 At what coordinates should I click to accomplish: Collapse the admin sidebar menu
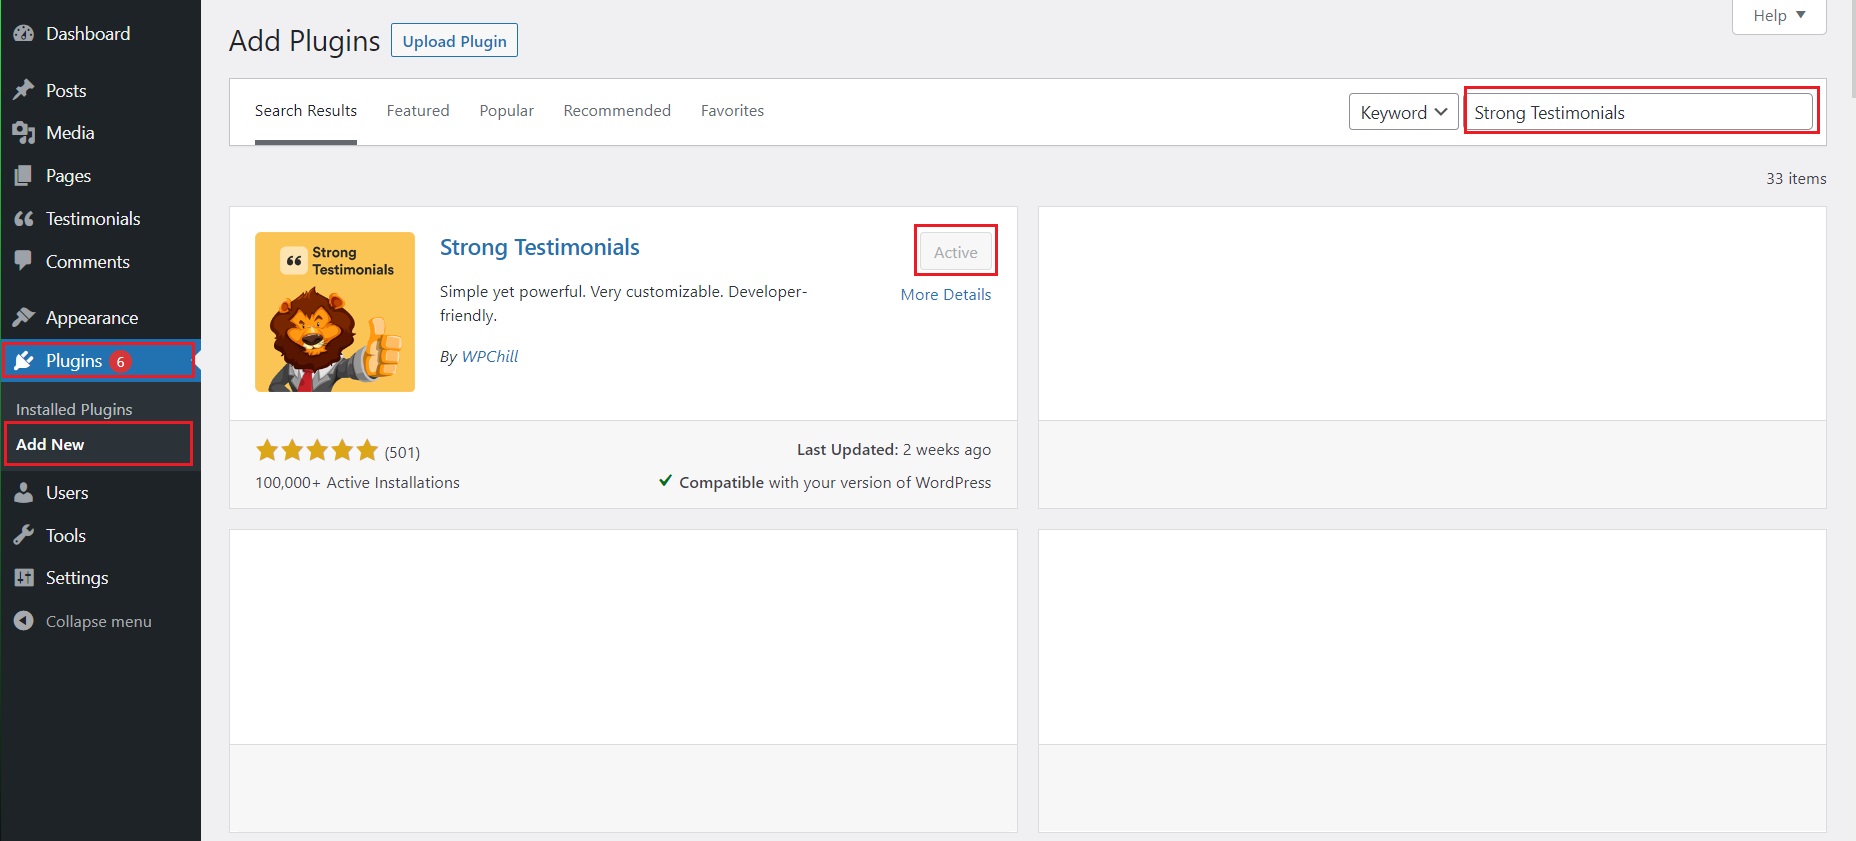click(x=100, y=621)
